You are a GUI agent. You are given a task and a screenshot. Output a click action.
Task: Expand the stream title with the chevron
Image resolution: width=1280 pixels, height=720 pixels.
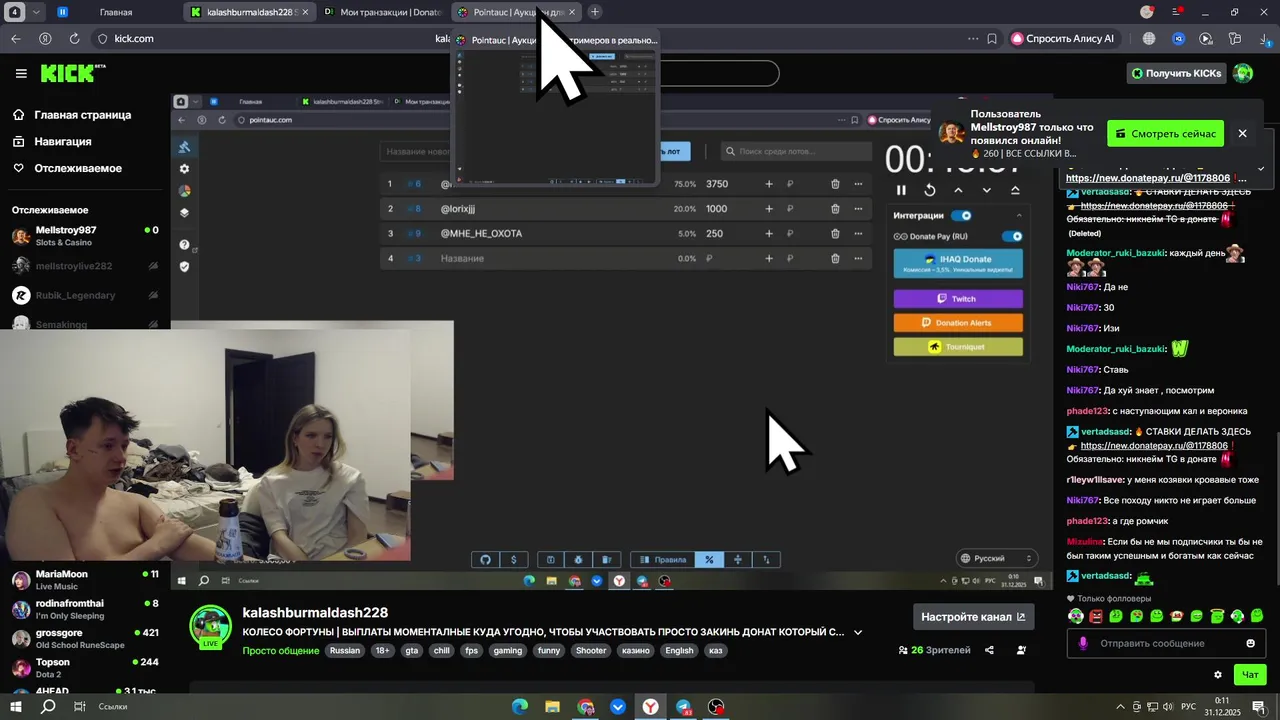click(x=858, y=632)
